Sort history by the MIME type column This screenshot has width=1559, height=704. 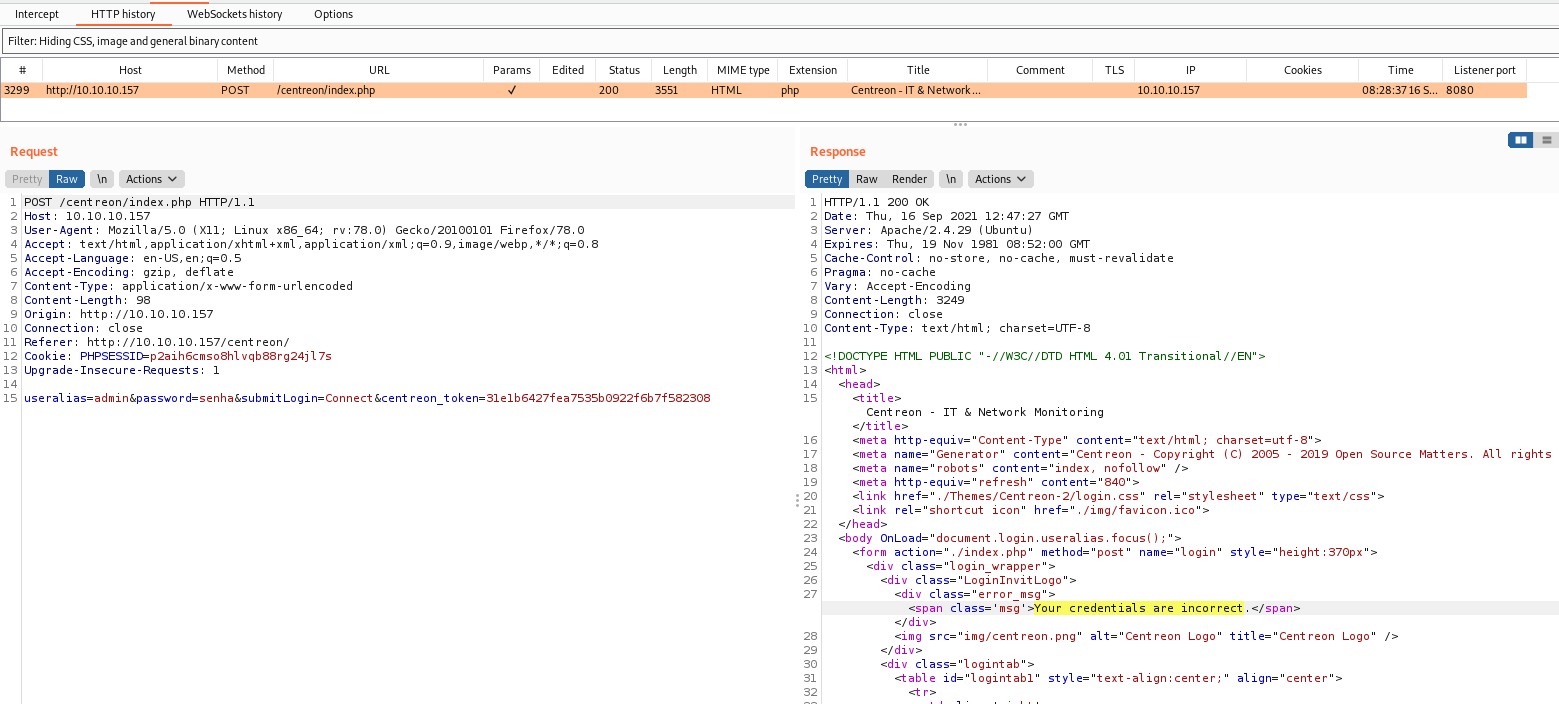[743, 70]
